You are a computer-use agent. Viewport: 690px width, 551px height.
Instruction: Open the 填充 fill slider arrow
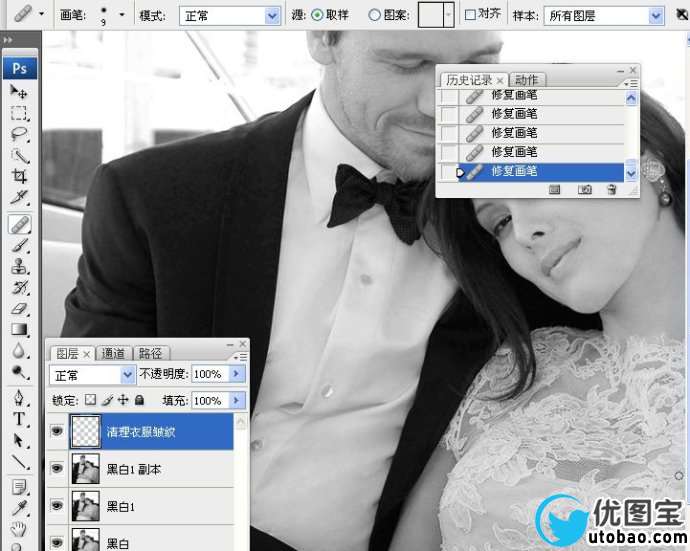tap(236, 400)
